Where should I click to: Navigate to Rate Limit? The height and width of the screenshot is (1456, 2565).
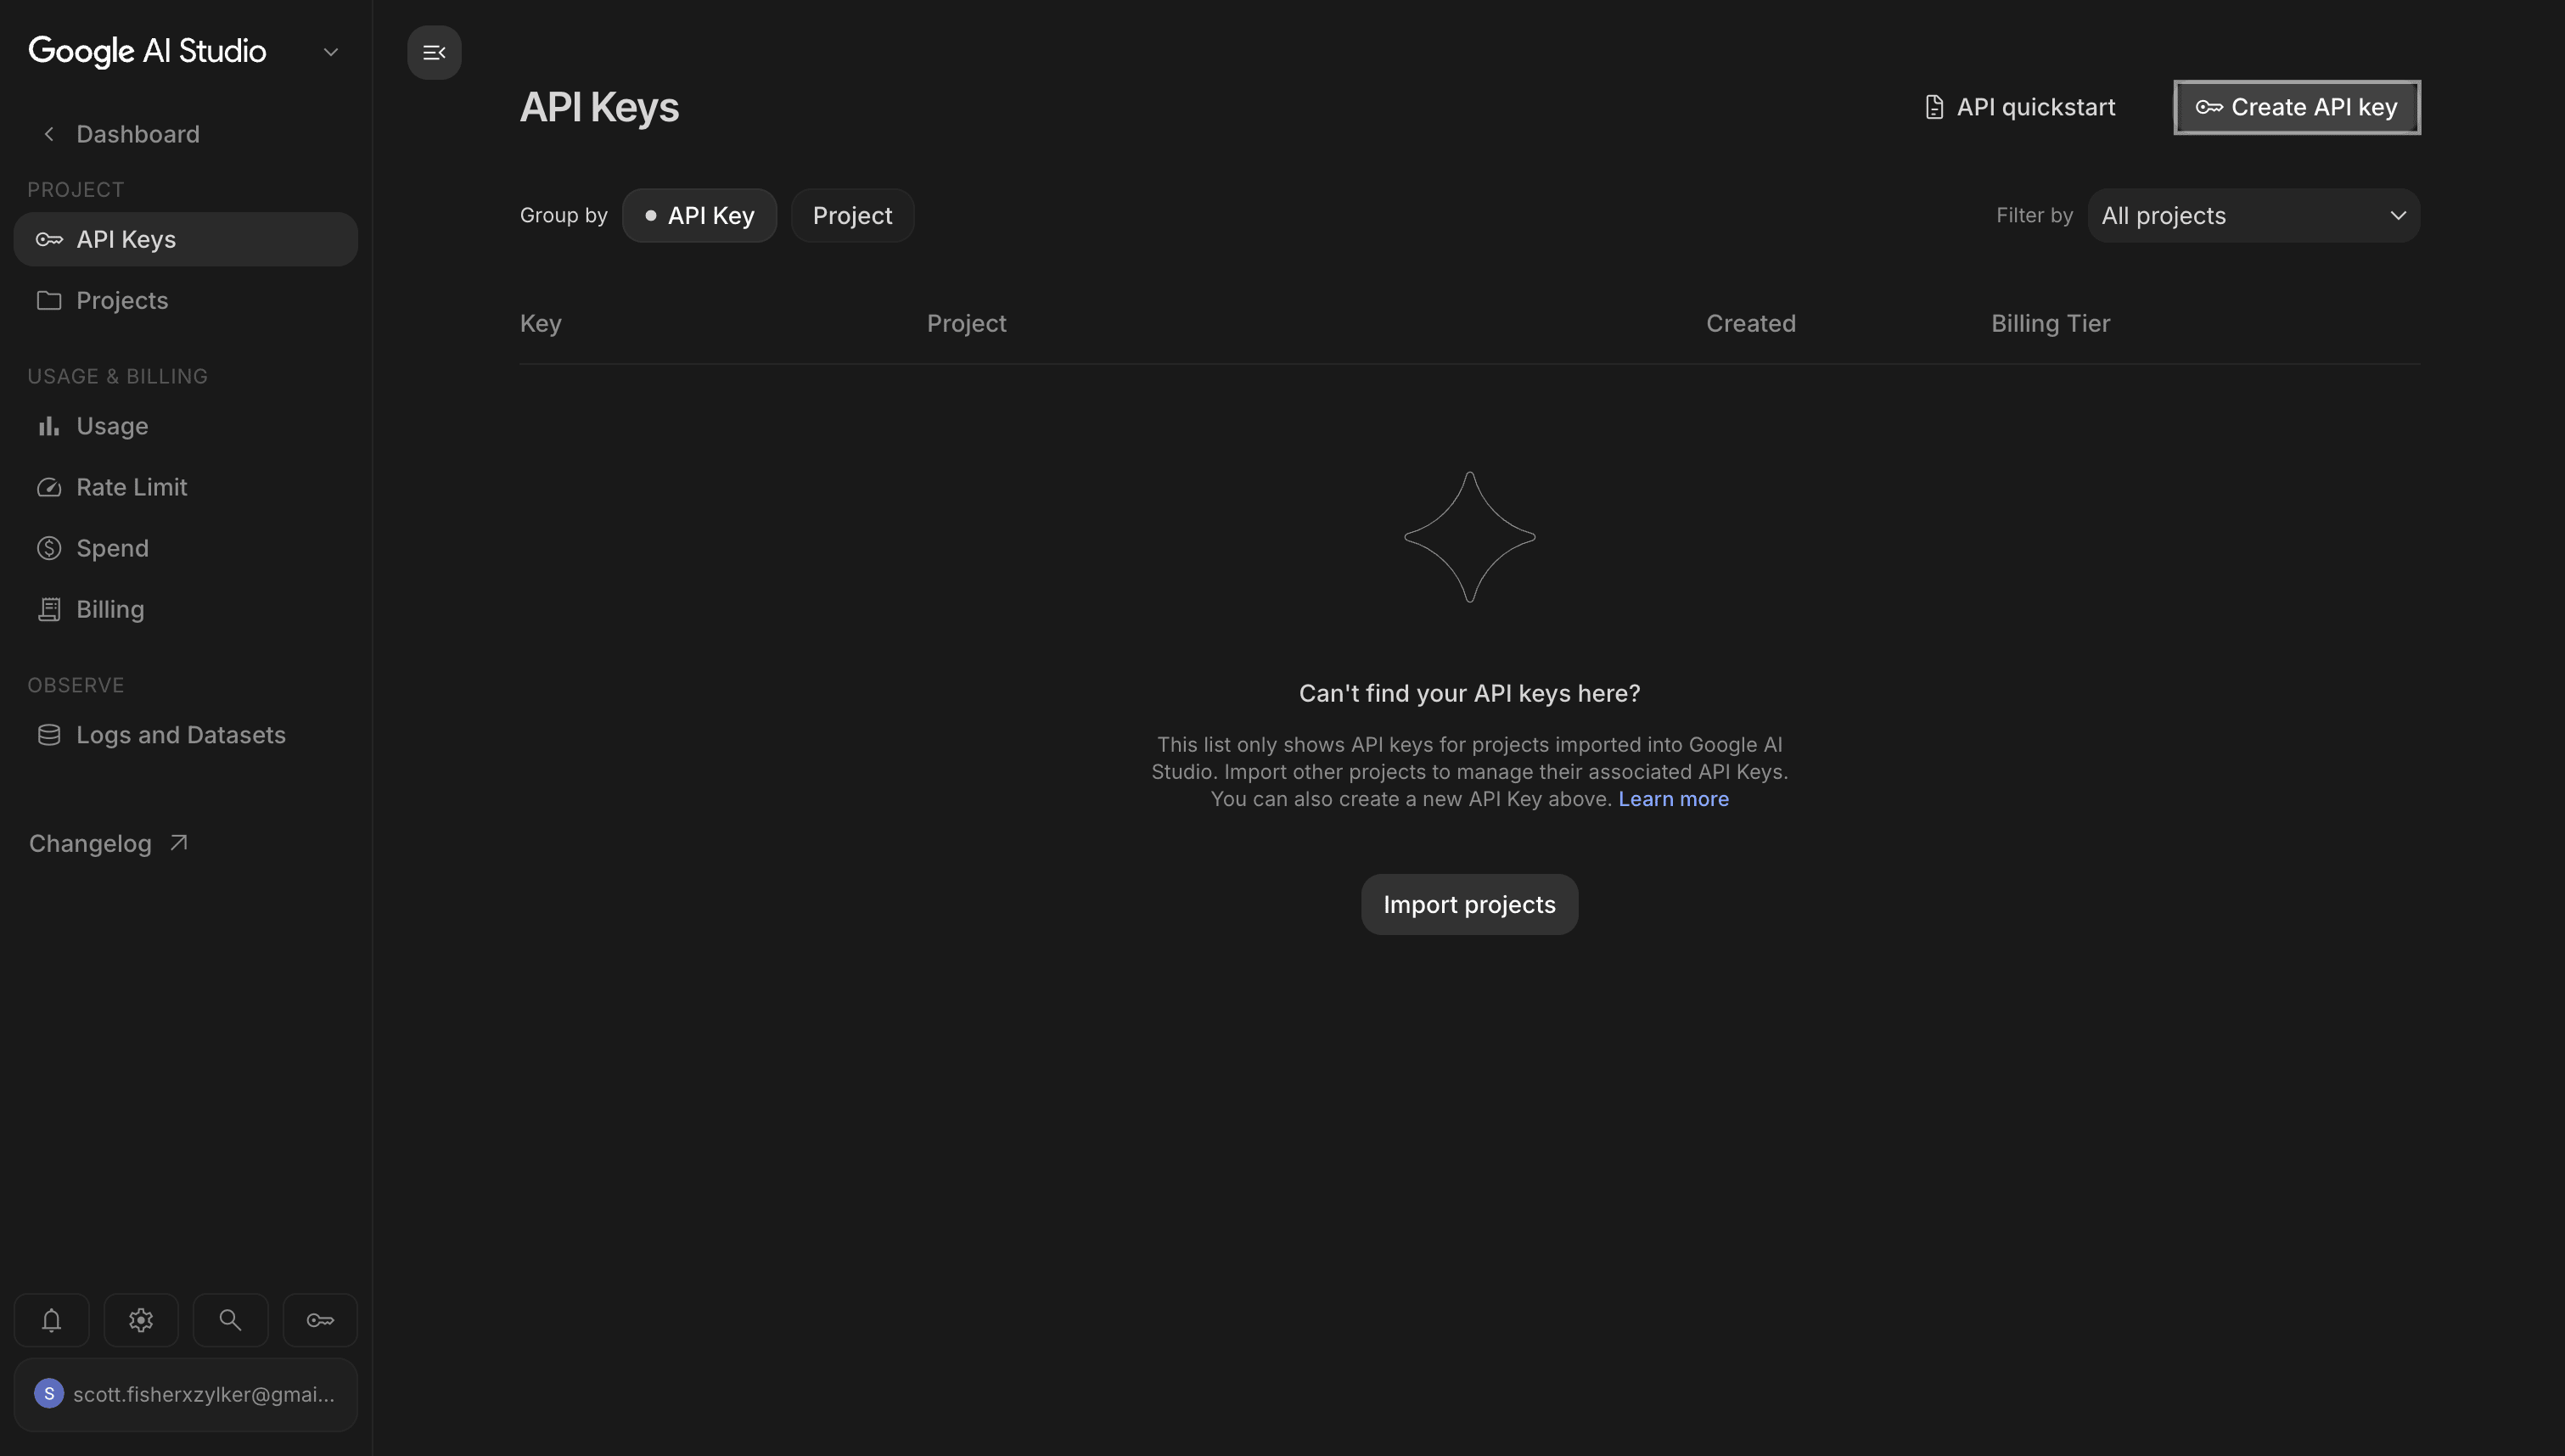pos(186,487)
